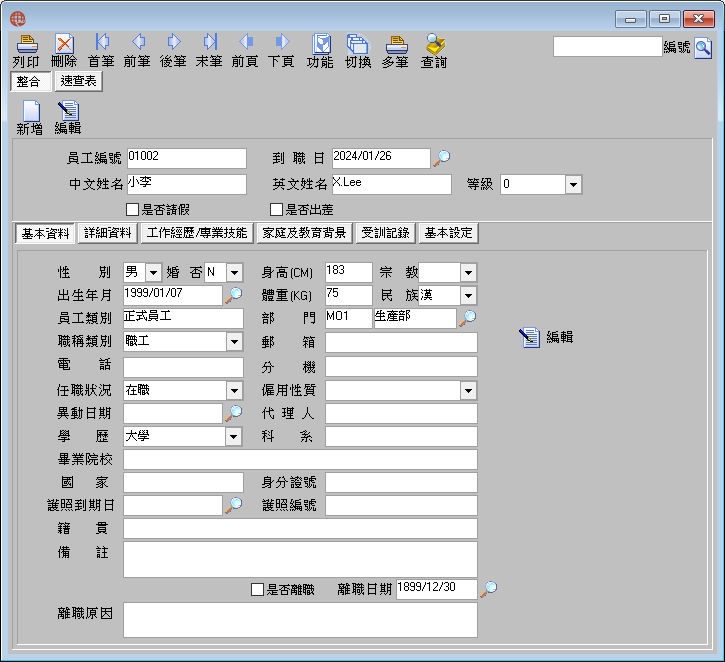This screenshot has width=725, height=662.
Task: Open the 查詢 query icon
Action: (x=434, y=44)
